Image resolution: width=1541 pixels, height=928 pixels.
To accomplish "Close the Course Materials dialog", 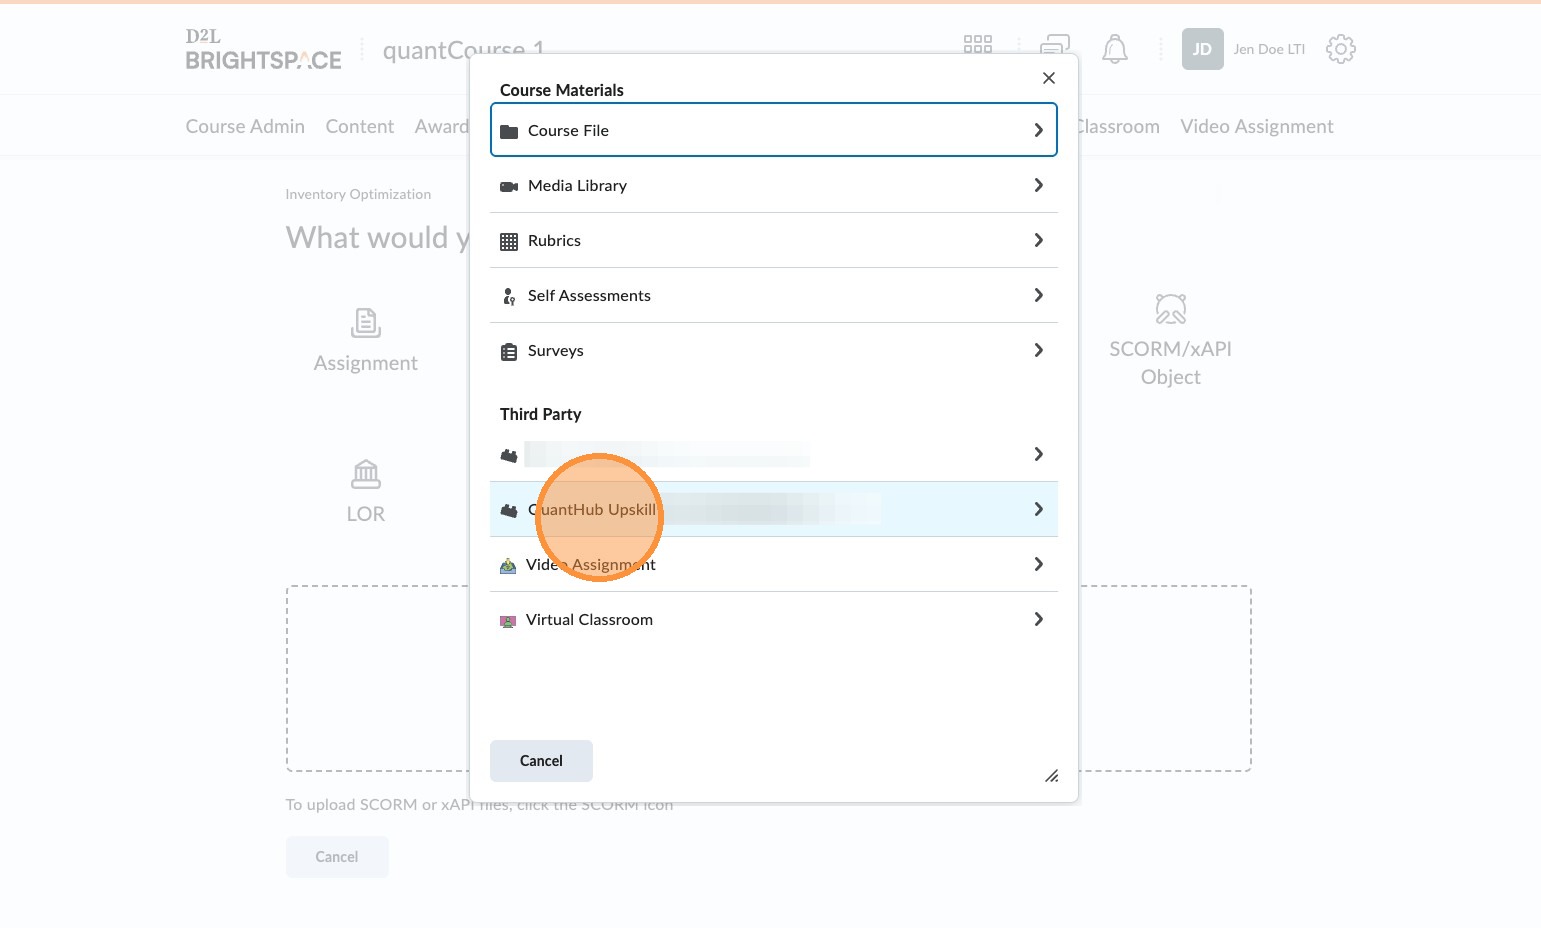I will pyautogui.click(x=1048, y=78).
